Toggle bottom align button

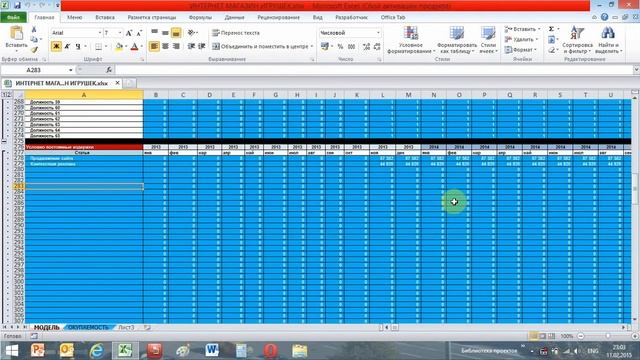[x=176, y=33]
